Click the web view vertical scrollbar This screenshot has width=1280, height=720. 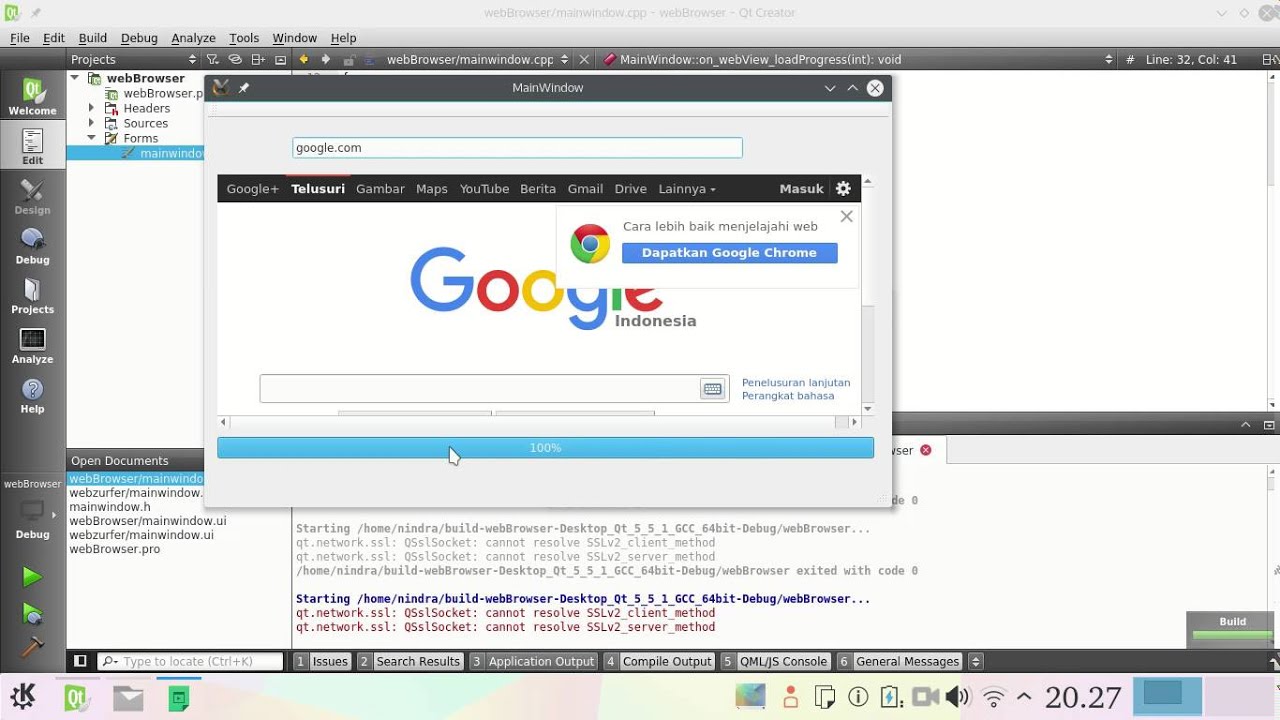click(867, 295)
